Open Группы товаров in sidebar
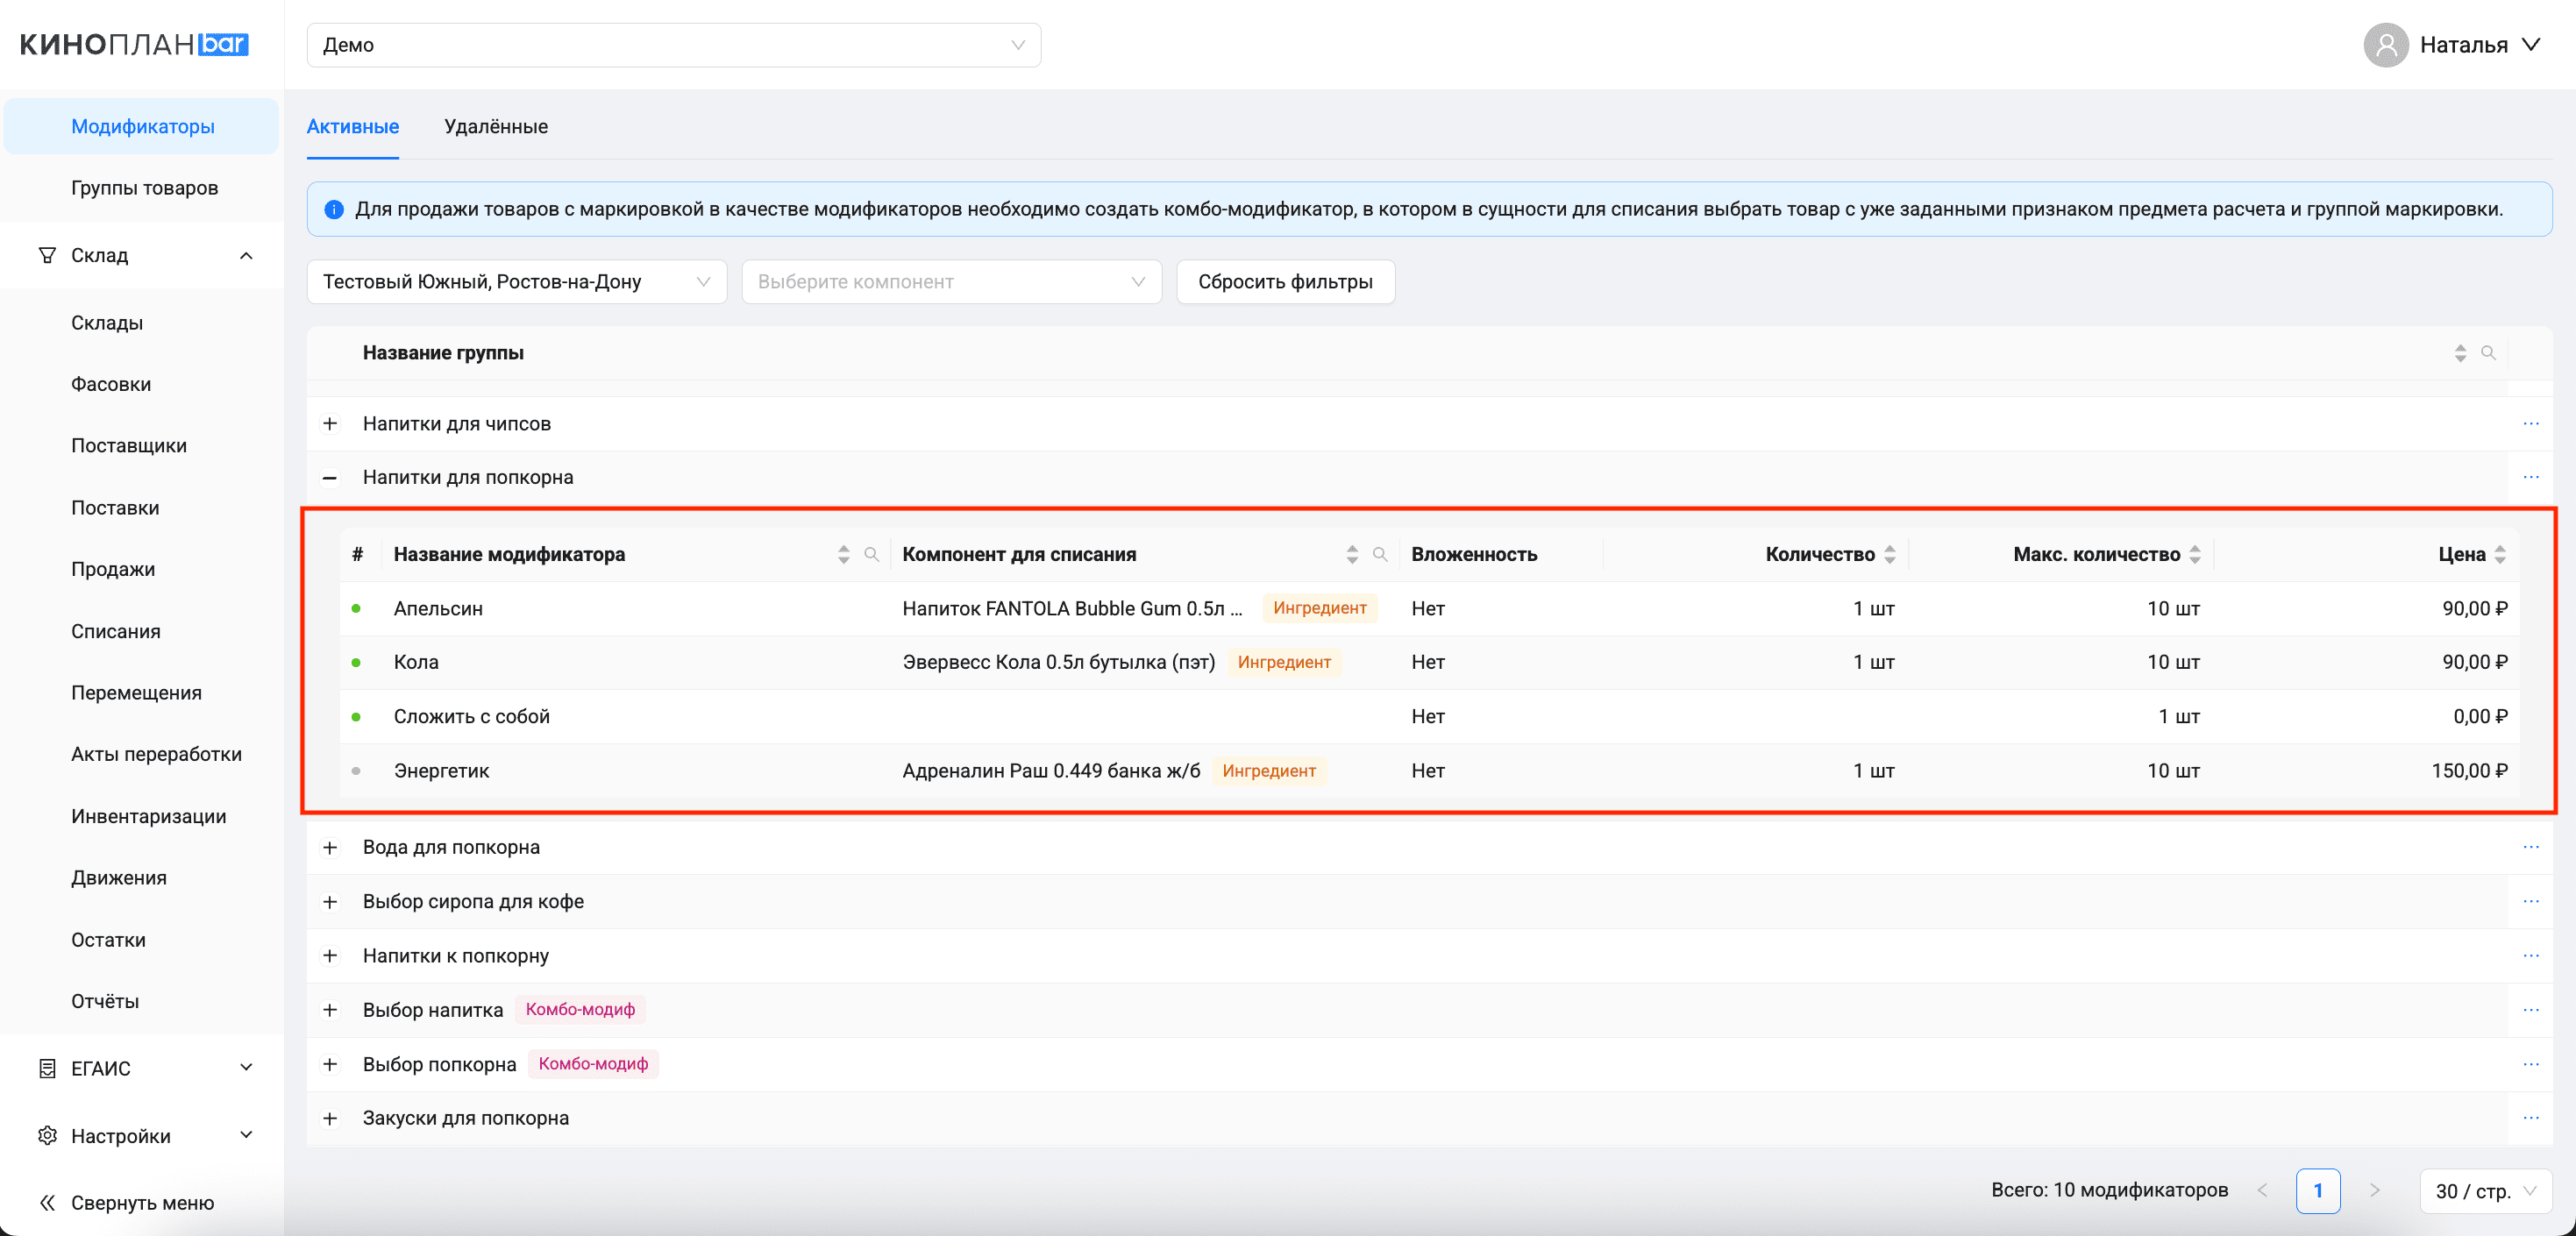This screenshot has height=1236, width=2576. 144,188
